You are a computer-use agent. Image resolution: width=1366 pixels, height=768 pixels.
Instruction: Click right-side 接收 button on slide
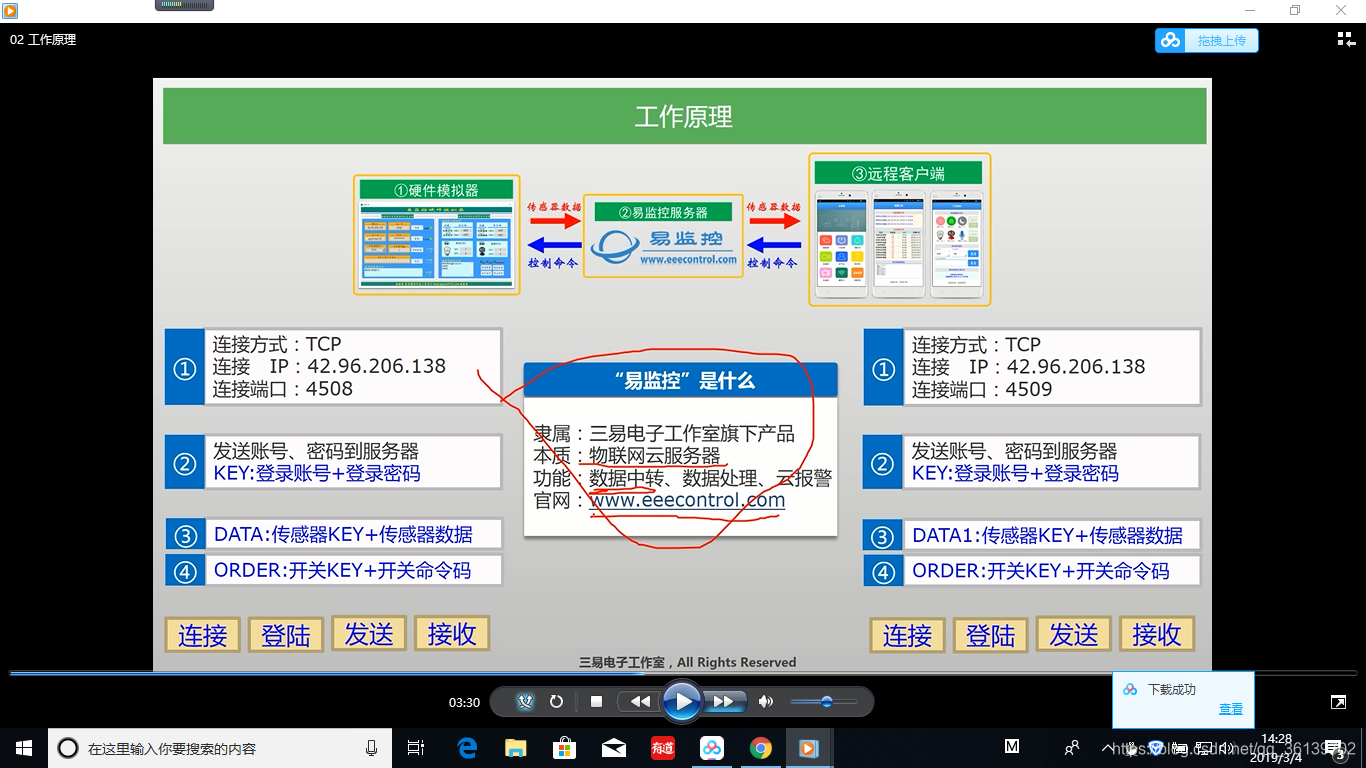click(x=1157, y=634)
